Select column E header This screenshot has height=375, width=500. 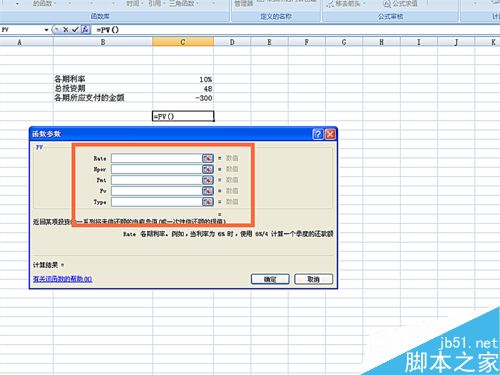(x=269, y=42)
